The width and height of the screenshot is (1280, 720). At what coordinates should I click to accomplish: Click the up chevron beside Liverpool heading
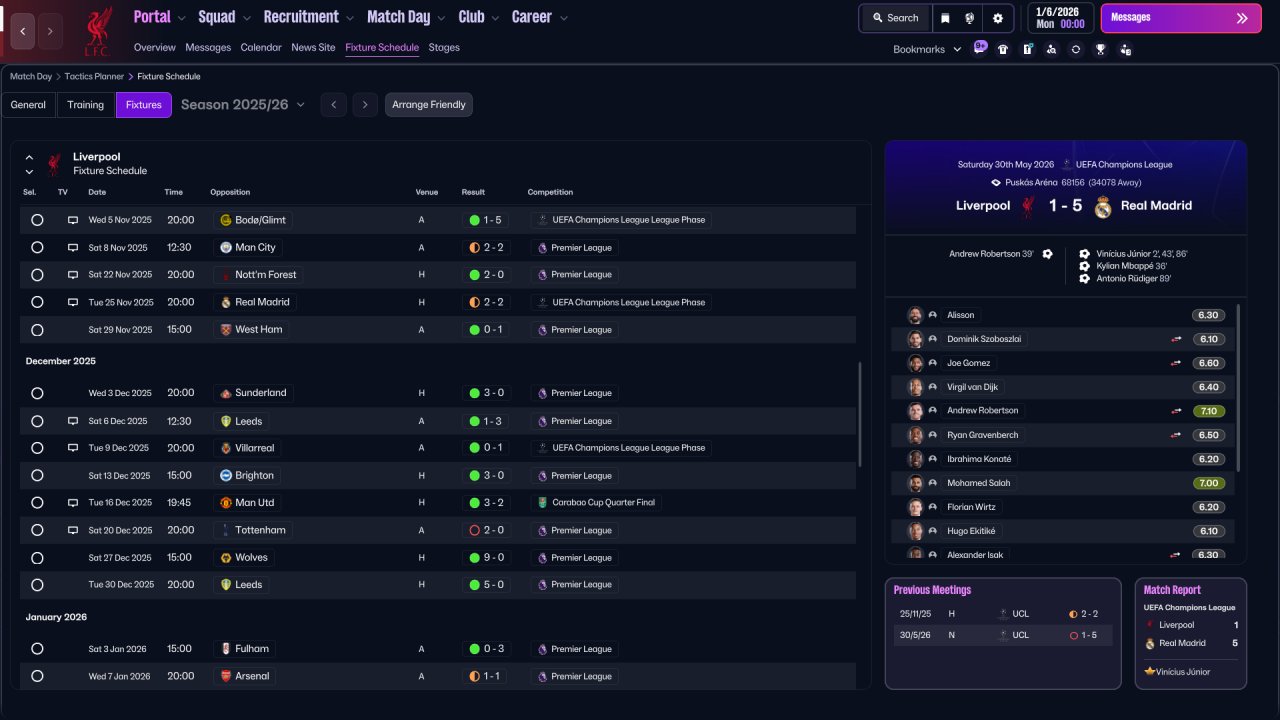[29, 158]
